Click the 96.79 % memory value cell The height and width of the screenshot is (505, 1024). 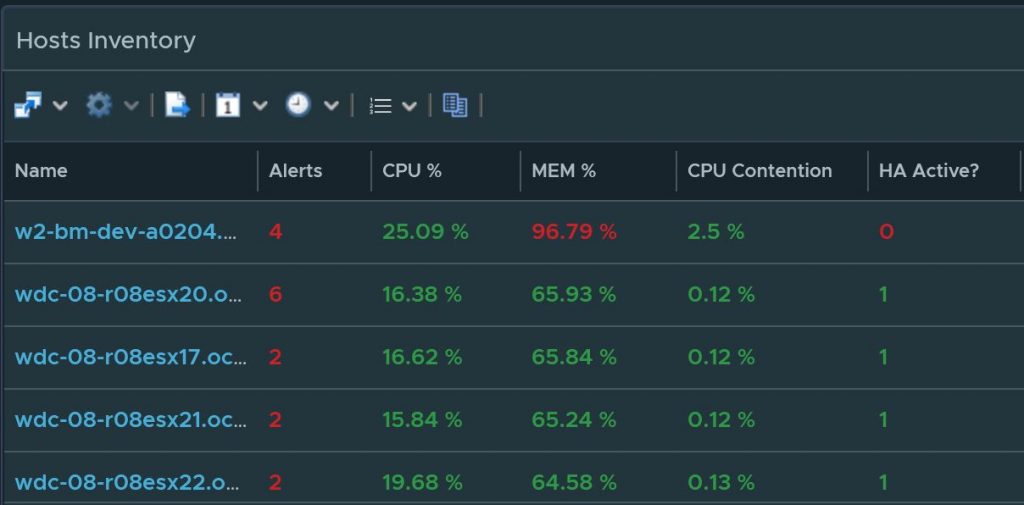pyautogui.click(x=574, y=232)
